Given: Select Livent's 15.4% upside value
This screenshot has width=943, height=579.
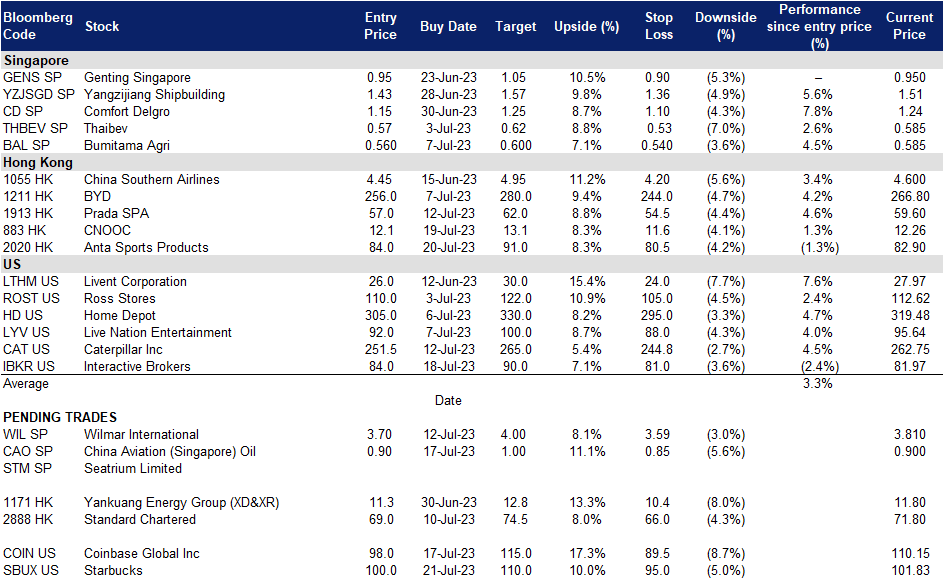Looking at the screenshot, I should (x=587, y=281).
